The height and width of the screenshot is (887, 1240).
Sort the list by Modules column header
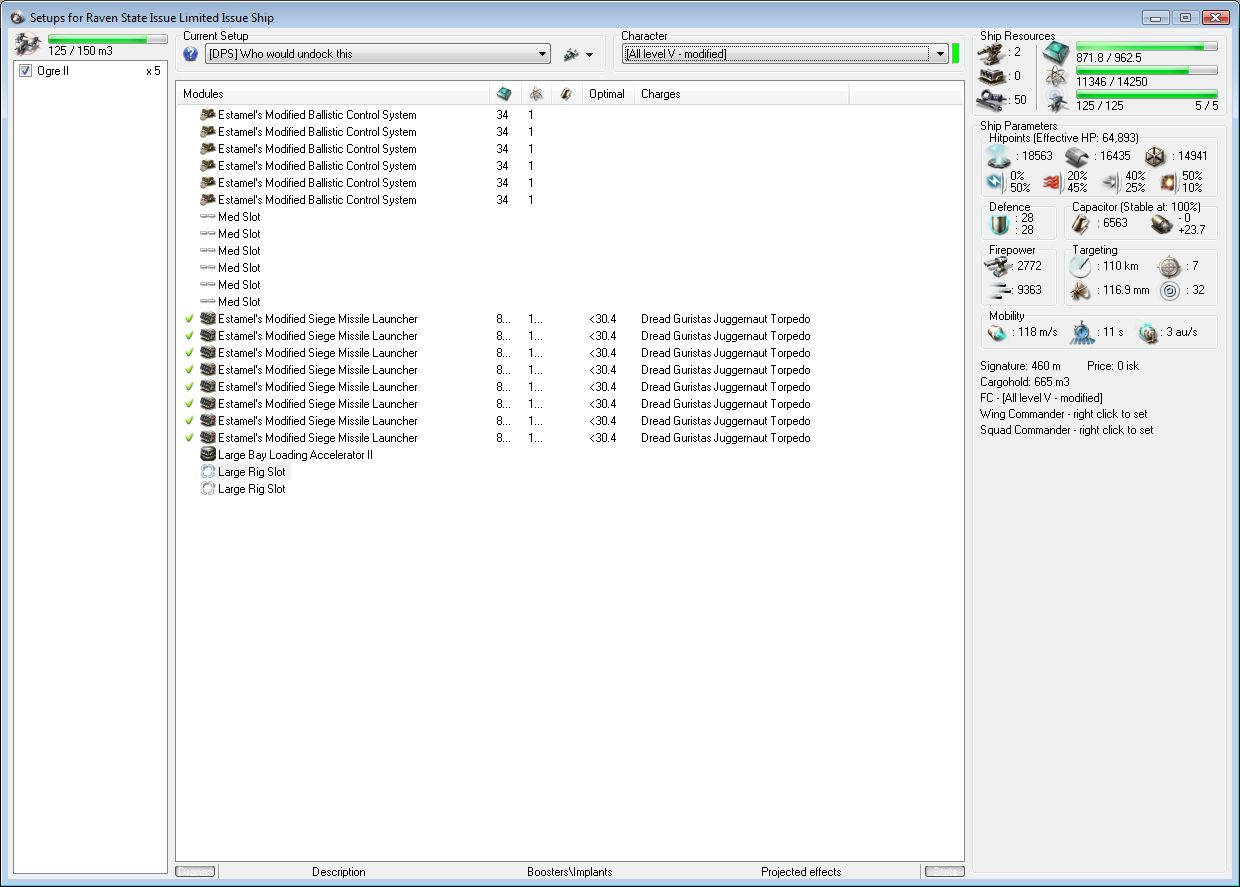pyautogui.click(x=333, y=94)
